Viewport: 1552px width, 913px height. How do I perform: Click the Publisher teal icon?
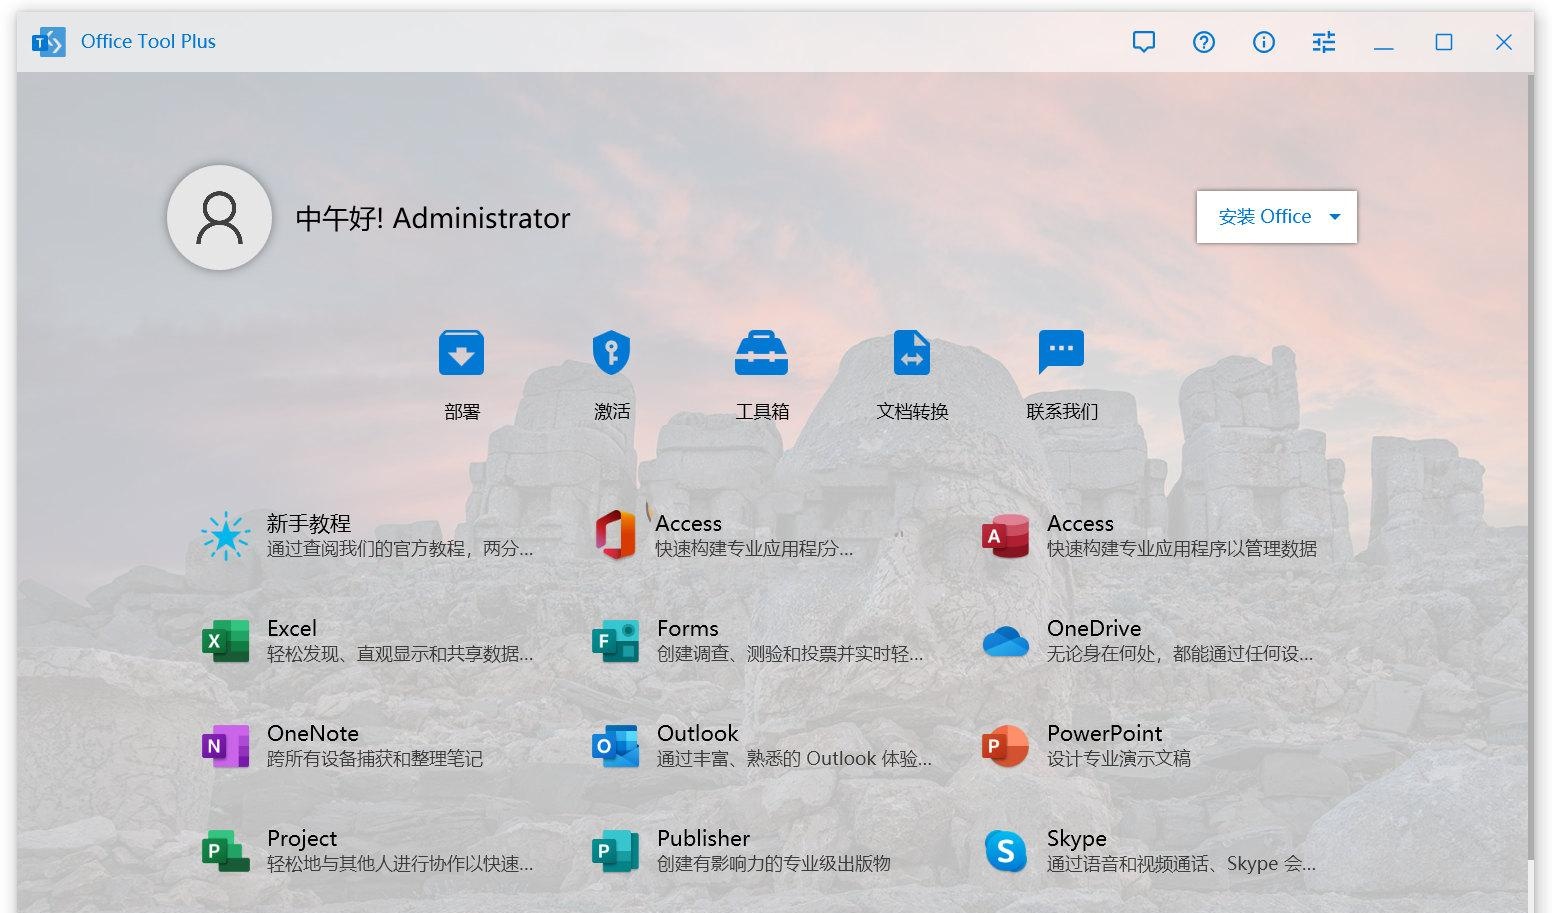(x=616, y=851)
